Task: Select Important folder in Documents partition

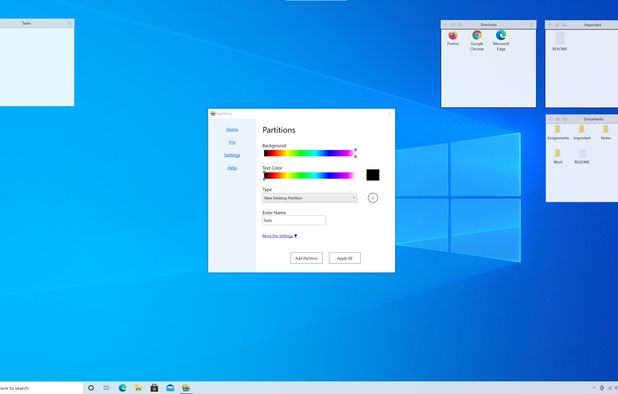Action: tap(582, 133)
